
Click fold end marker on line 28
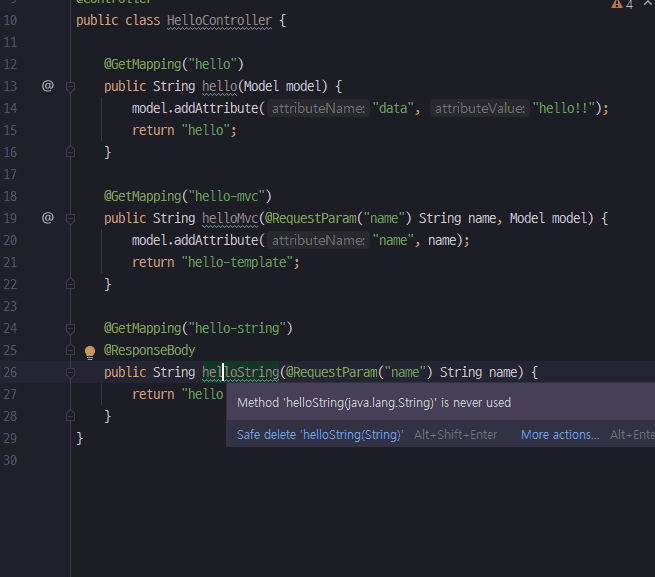(70, 416)
